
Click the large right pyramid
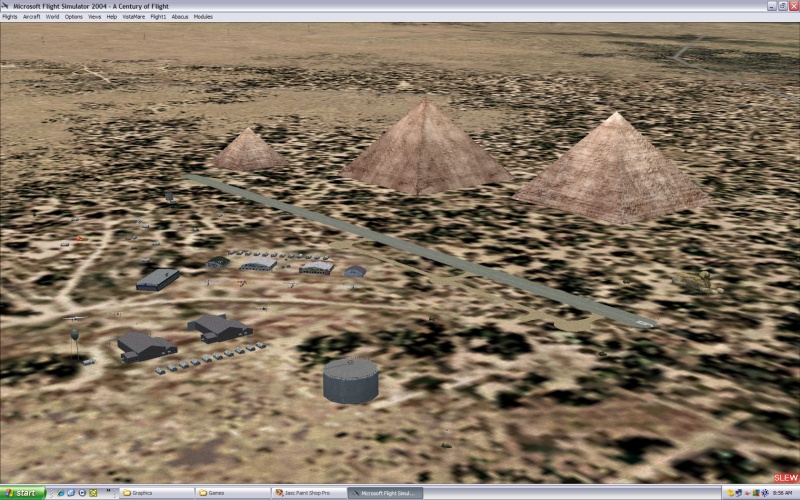pyautogui.click(x=614, y=173)
